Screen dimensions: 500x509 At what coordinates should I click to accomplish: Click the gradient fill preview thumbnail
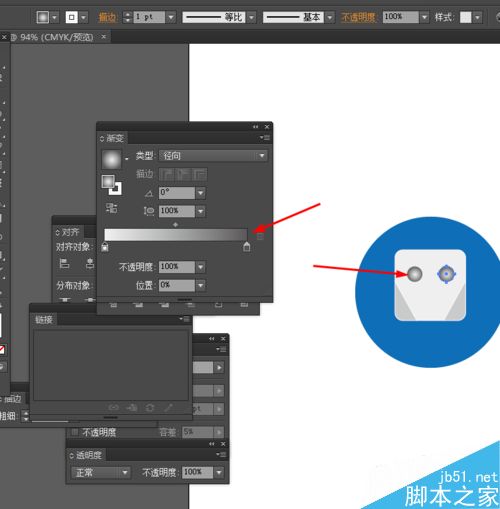[x=111, y=159]
